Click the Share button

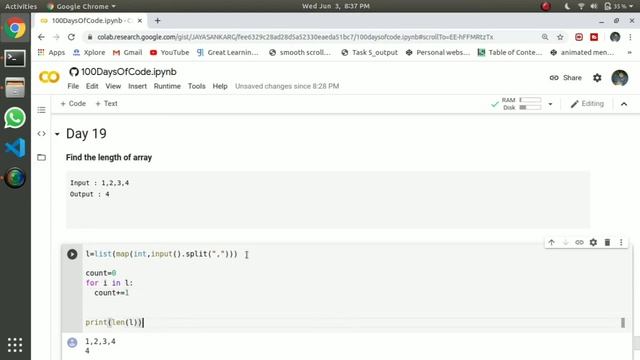(x=565, y=78)
